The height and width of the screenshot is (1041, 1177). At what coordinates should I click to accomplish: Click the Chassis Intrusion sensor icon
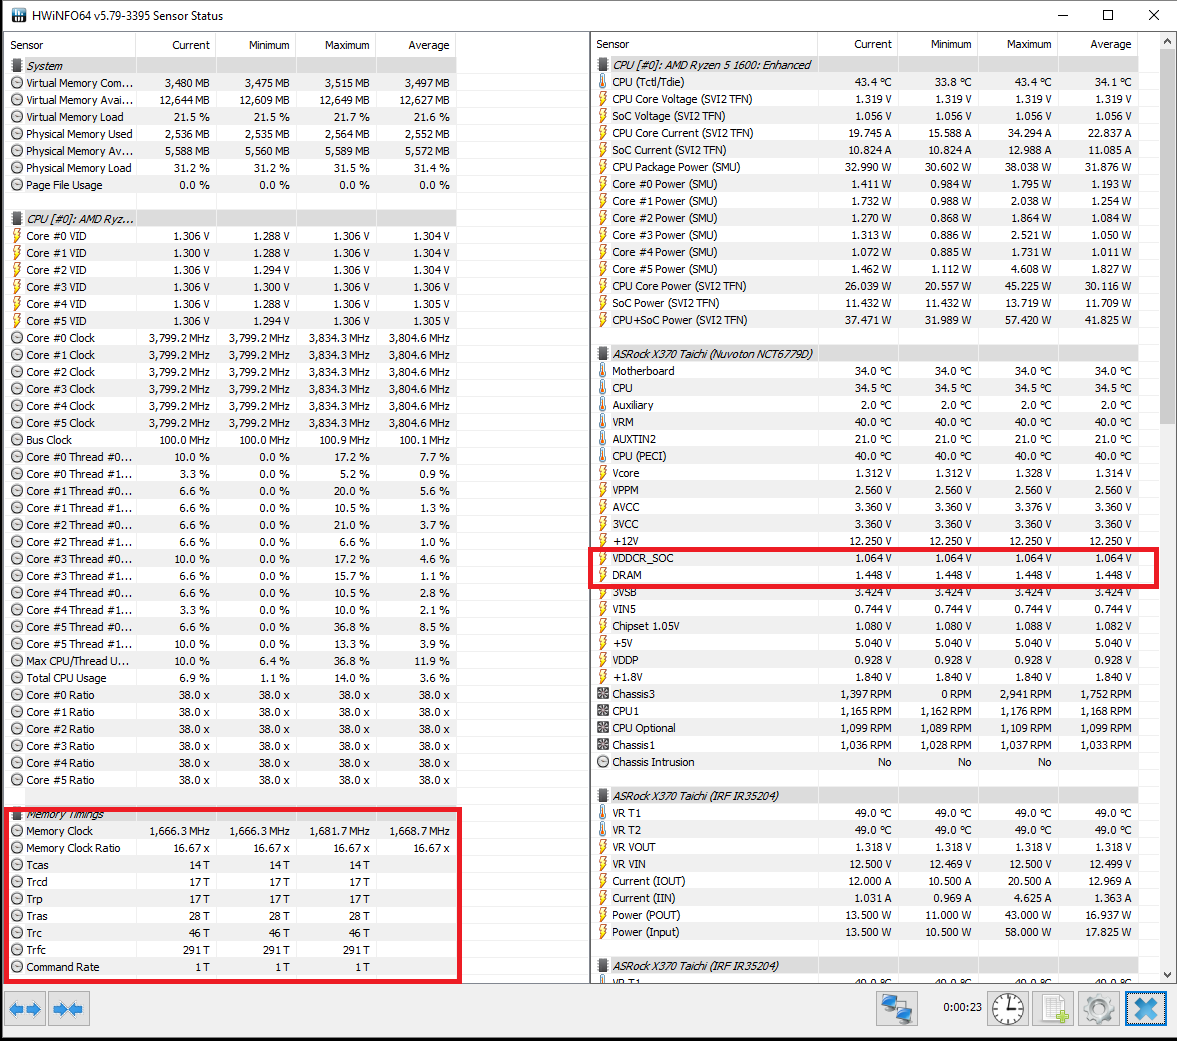coord(602,762)
